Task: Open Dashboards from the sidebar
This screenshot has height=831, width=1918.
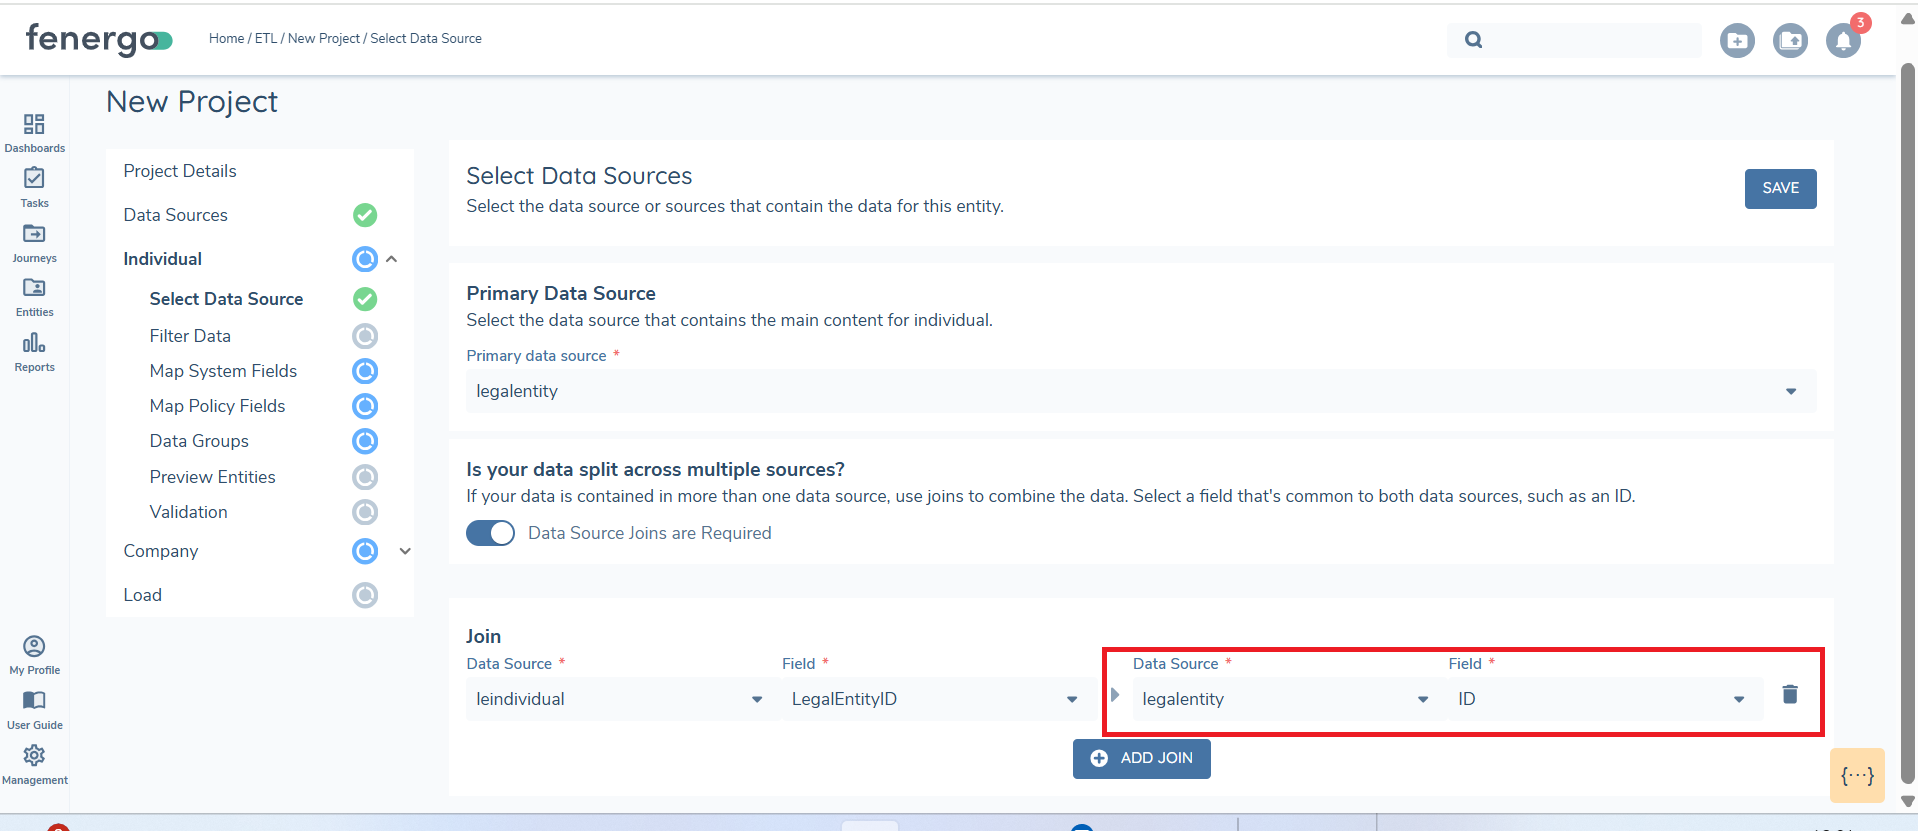Action: 34,125
